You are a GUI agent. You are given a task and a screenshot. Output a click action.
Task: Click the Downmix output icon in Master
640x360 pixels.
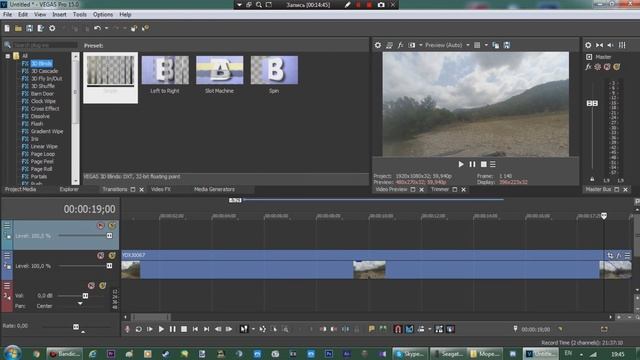pyautogui.click(x=599, y=45)
